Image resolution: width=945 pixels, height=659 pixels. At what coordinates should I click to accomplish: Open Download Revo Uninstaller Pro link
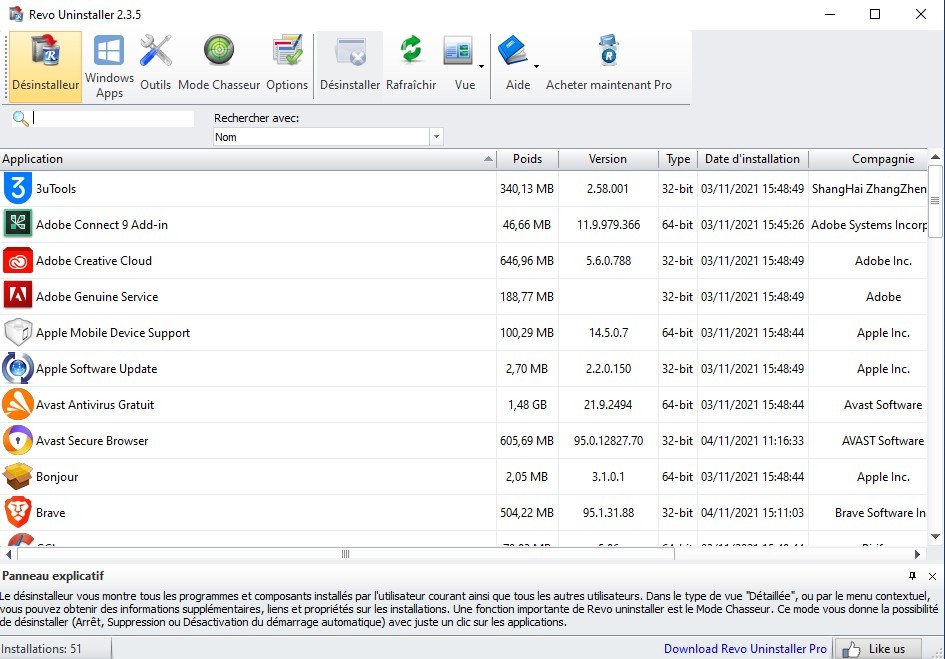tap(746, 649)
